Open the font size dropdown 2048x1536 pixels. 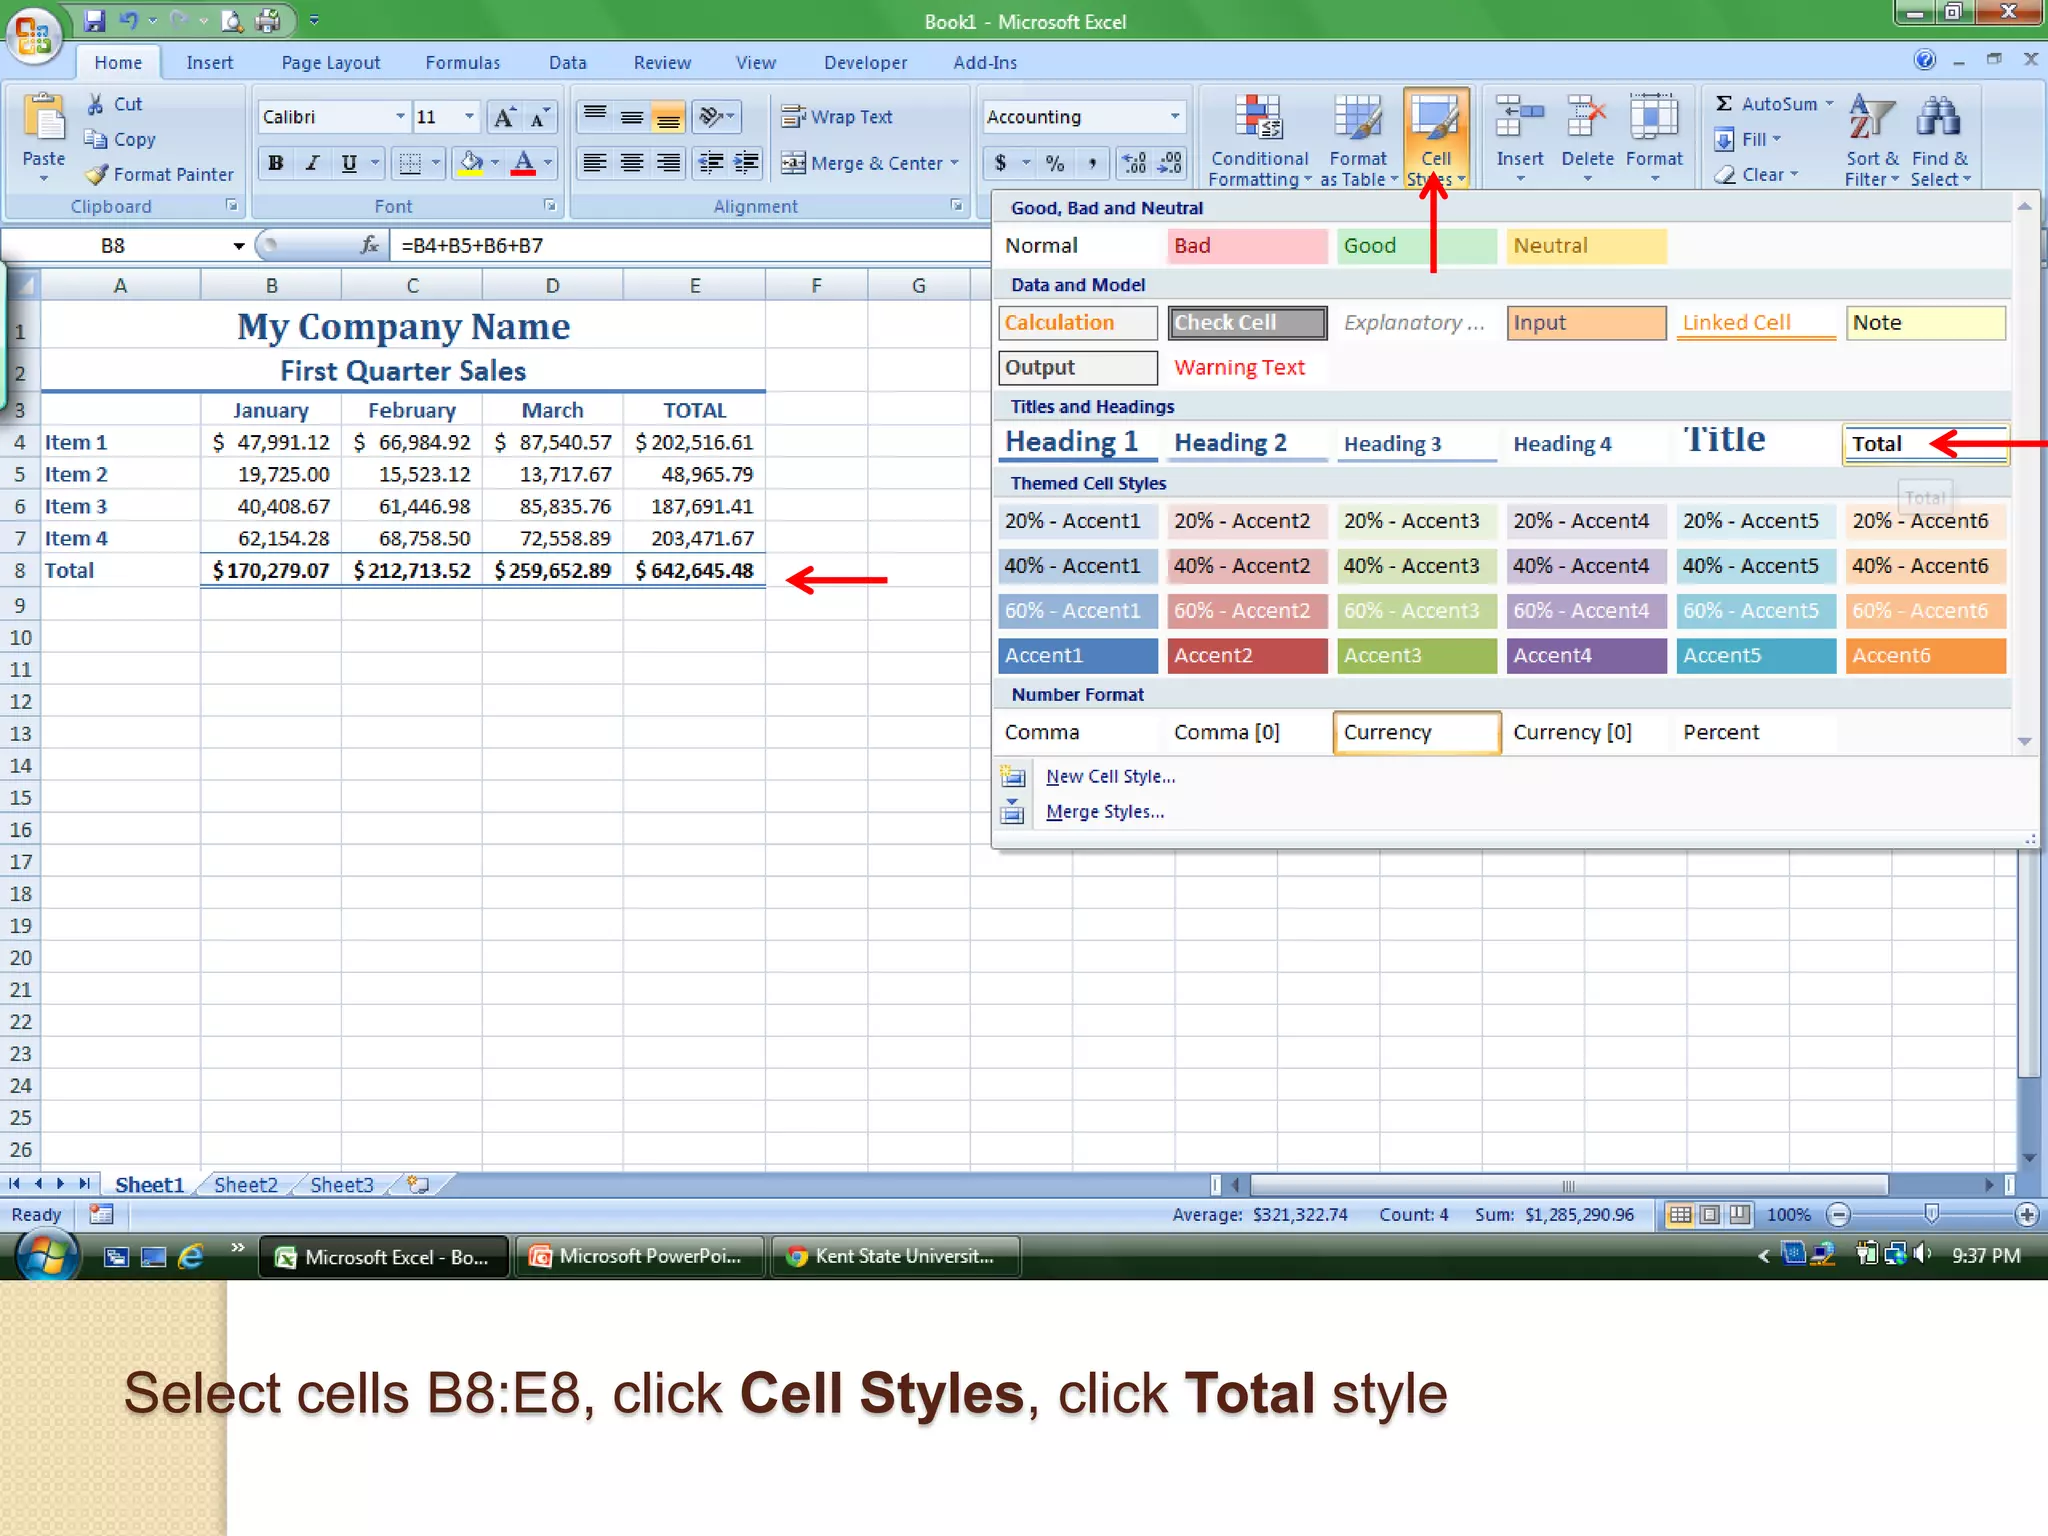point(469,117)
